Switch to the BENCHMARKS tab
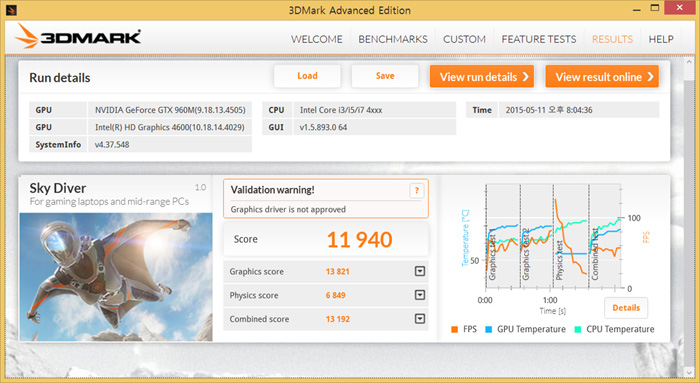700x383 pixels. pyautogui.click(x=393, y=39)
